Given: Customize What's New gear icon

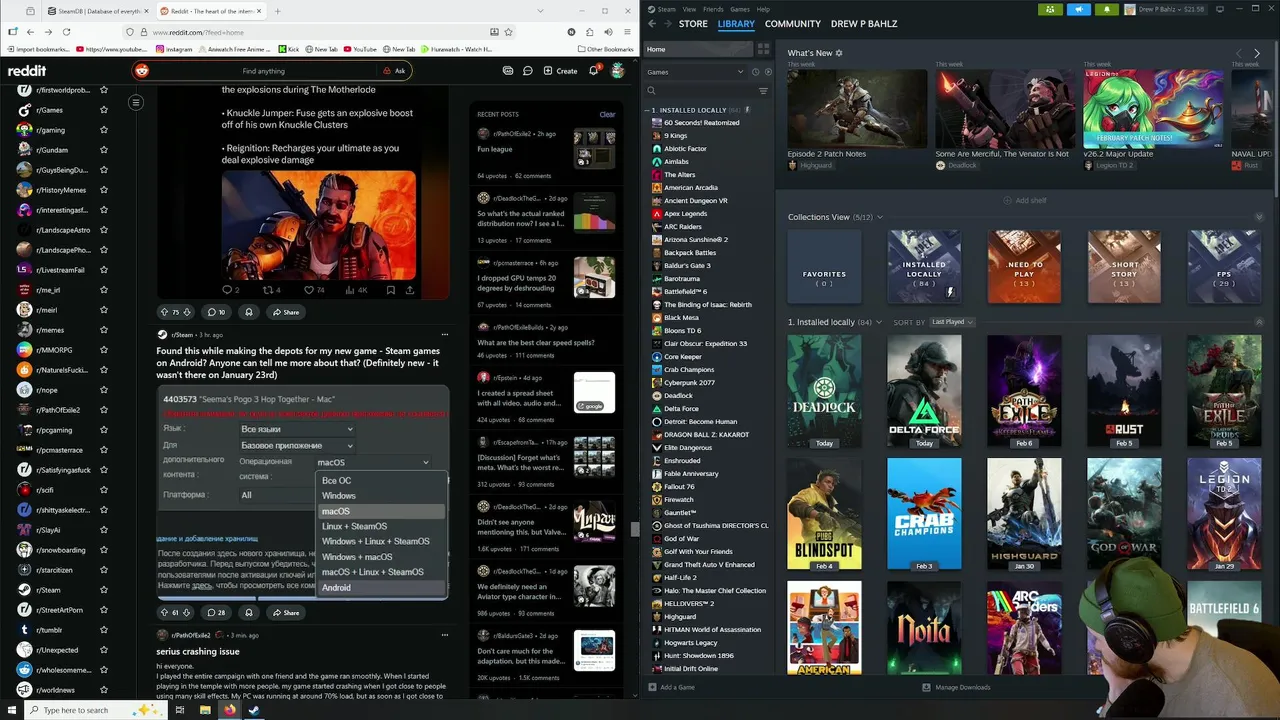Looking at the screenshot, I should click(x=839, y=53).
